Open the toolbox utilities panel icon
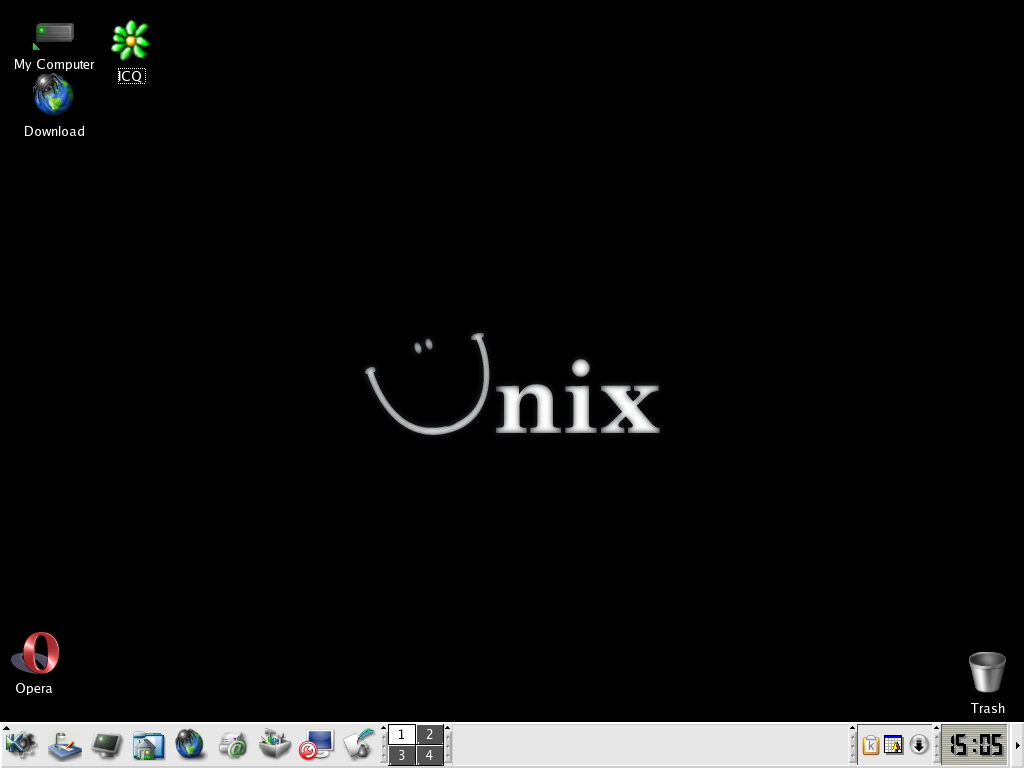The height and width of the screenshot is (768, 1024). pos(274,745)
